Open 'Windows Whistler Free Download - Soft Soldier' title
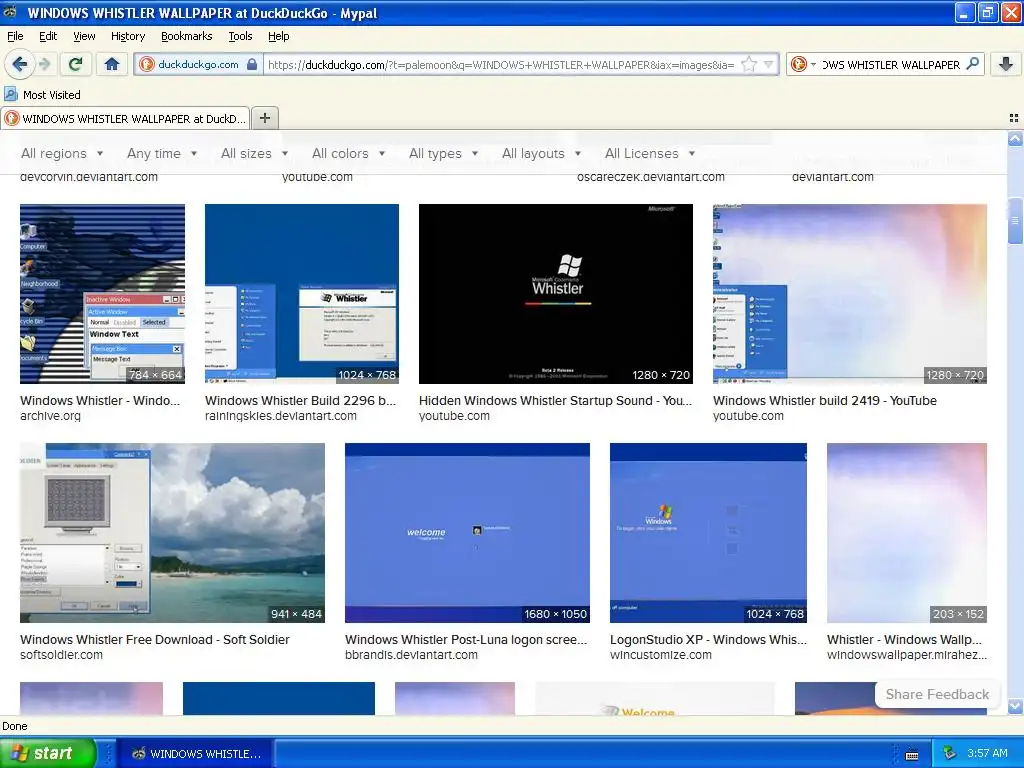 click(x=155, y=639)
